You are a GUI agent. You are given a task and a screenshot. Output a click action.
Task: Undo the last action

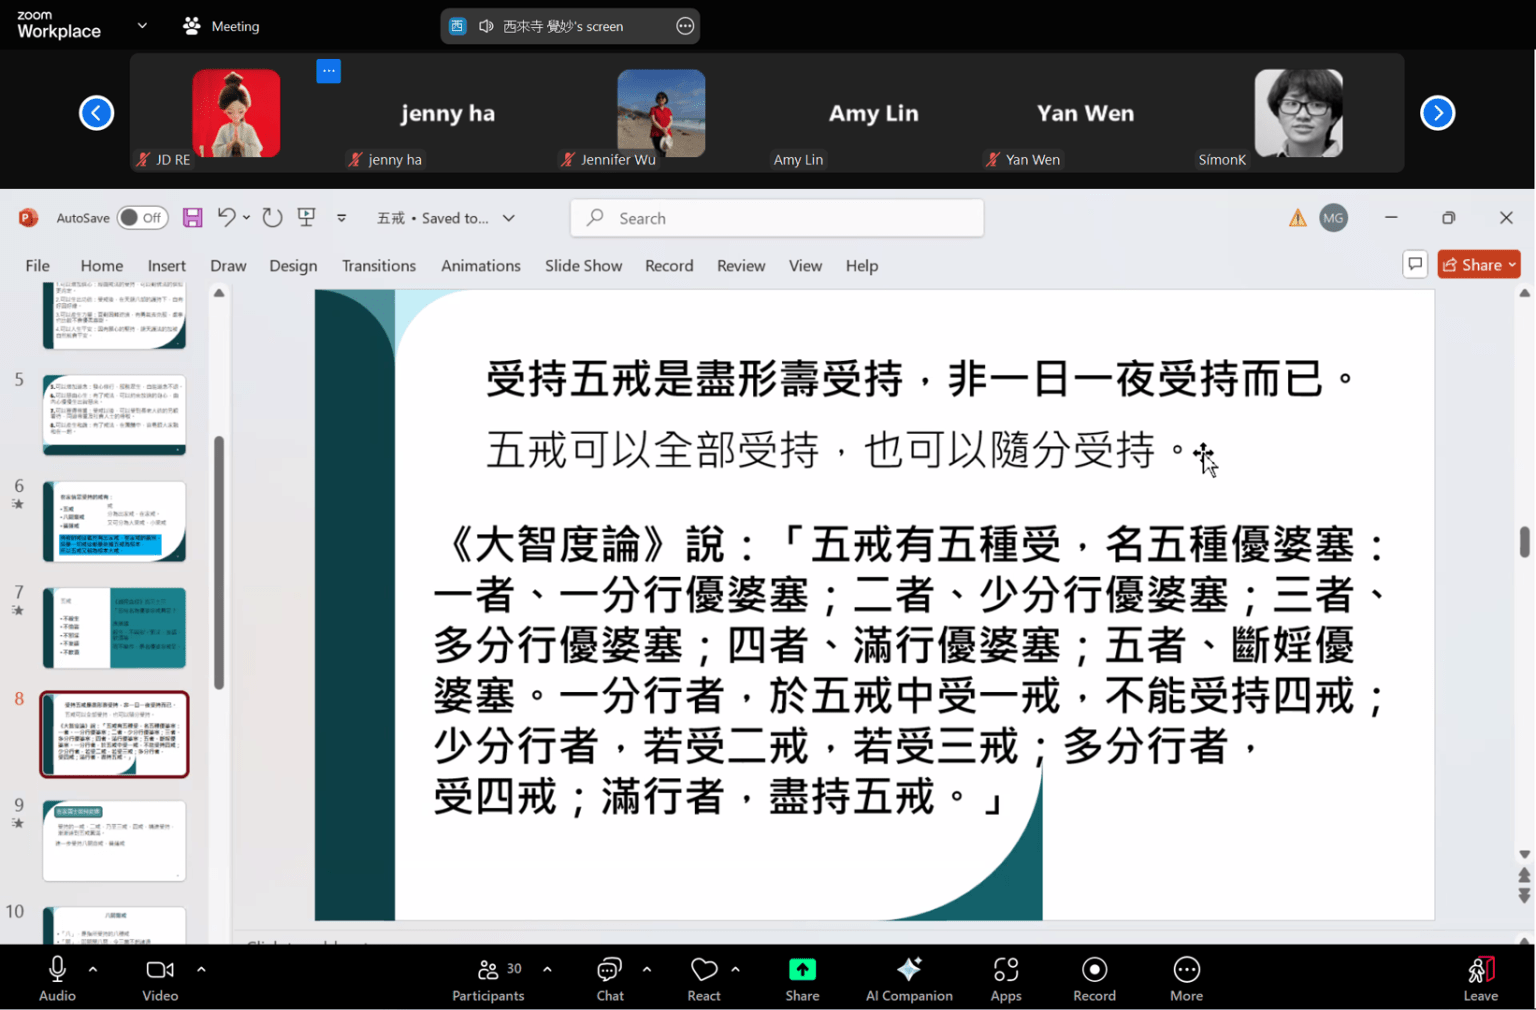tap(225, 217)
